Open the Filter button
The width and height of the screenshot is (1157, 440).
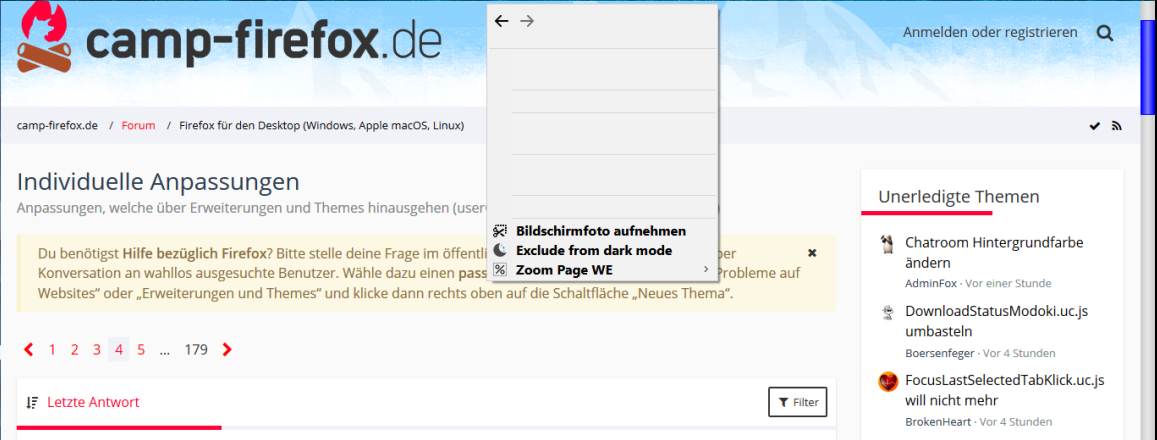(798, 402)
